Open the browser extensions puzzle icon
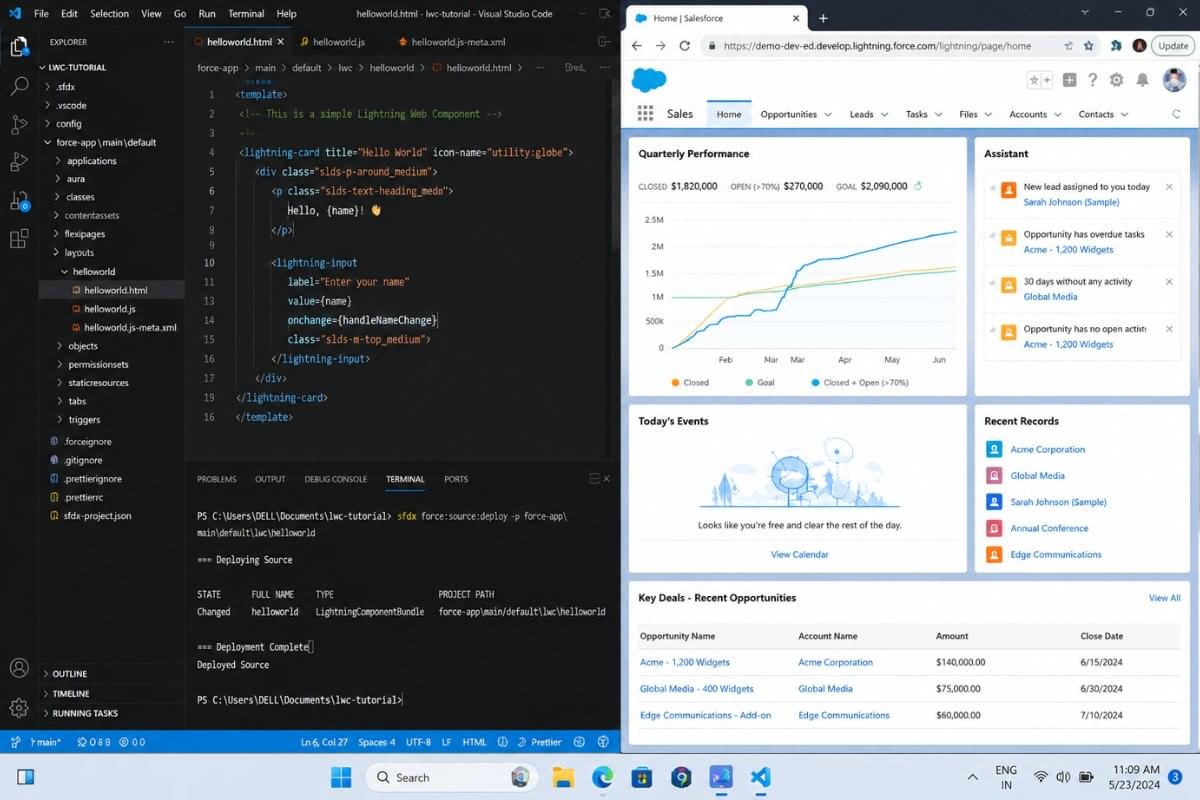Screen dimensions: 1200x800 tap(1116, 46)
